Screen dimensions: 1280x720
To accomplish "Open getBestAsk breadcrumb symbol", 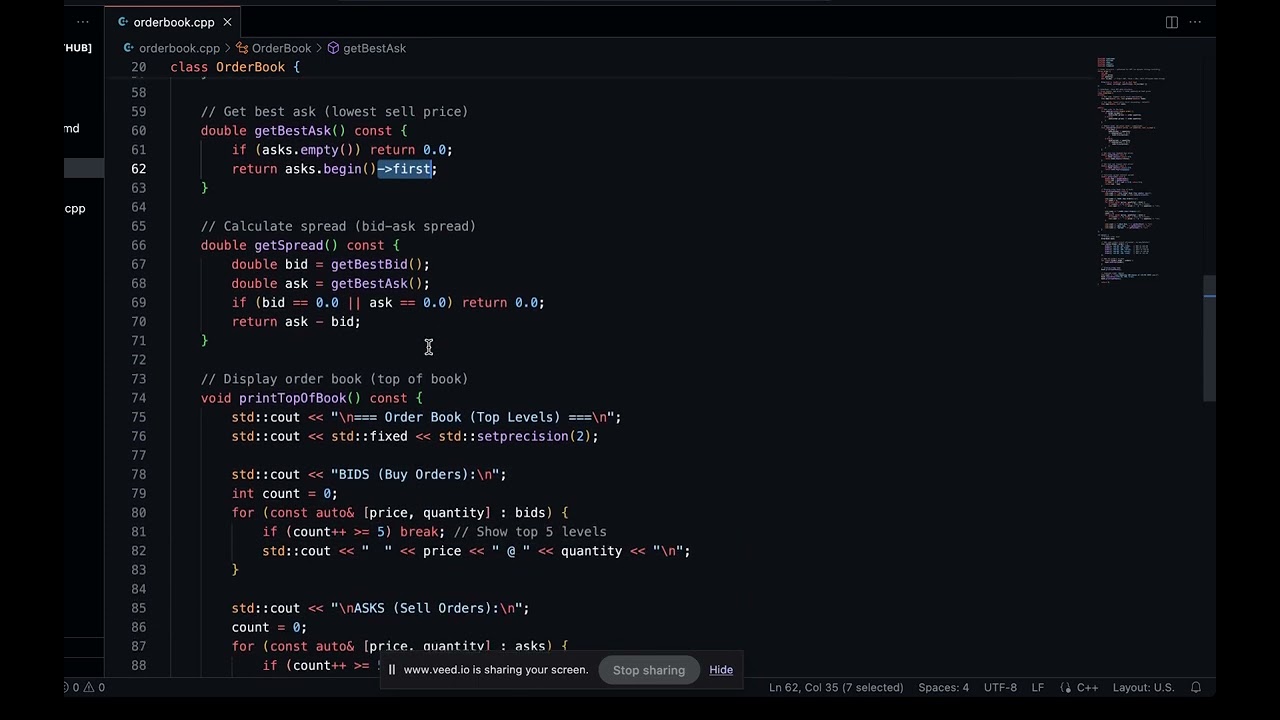I will [374, 48].
